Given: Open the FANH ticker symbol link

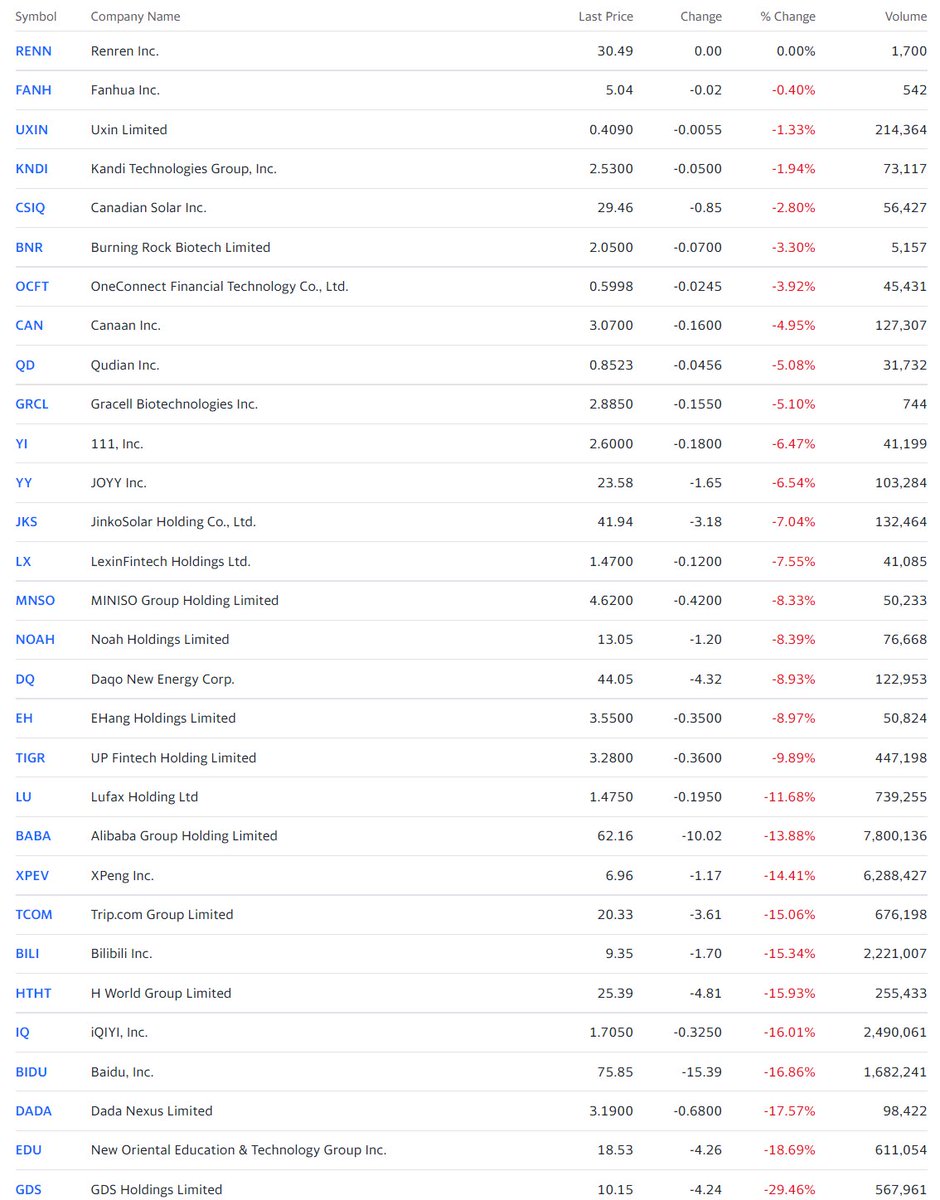Looking at the screenshot, I should [33, 90].
